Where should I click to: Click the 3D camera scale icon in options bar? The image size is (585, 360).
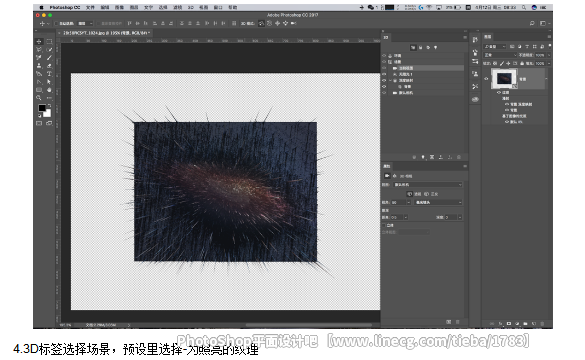294,23
